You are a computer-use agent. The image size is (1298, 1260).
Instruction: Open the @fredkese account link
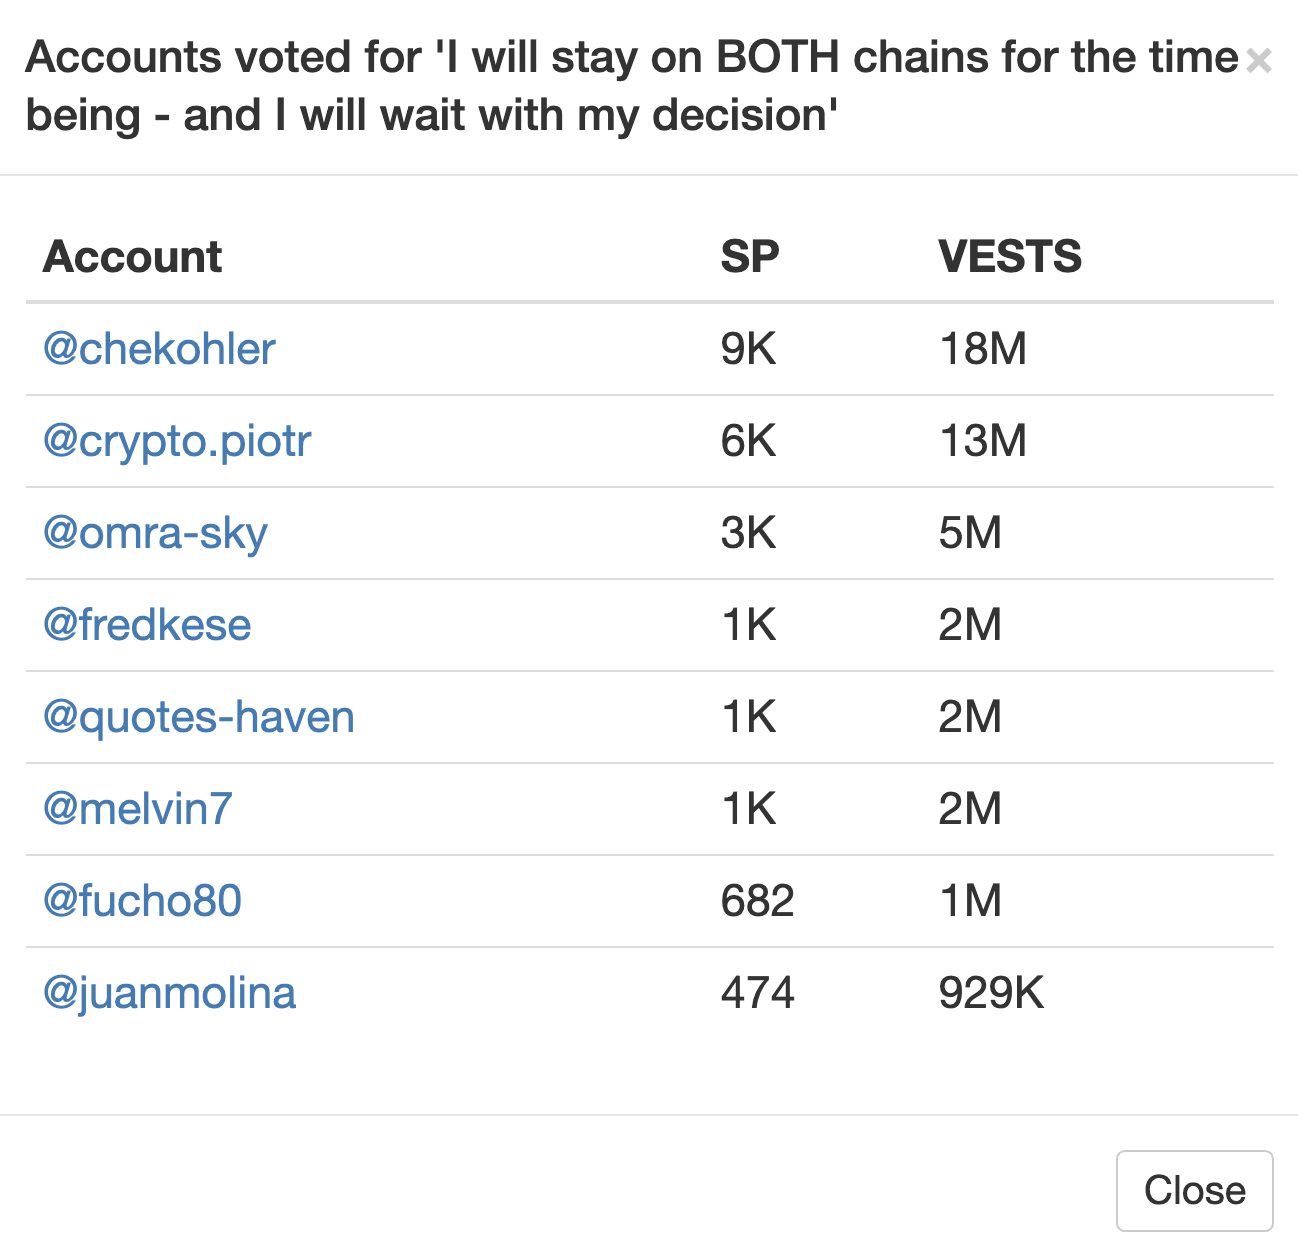click(x=147, y=625)
